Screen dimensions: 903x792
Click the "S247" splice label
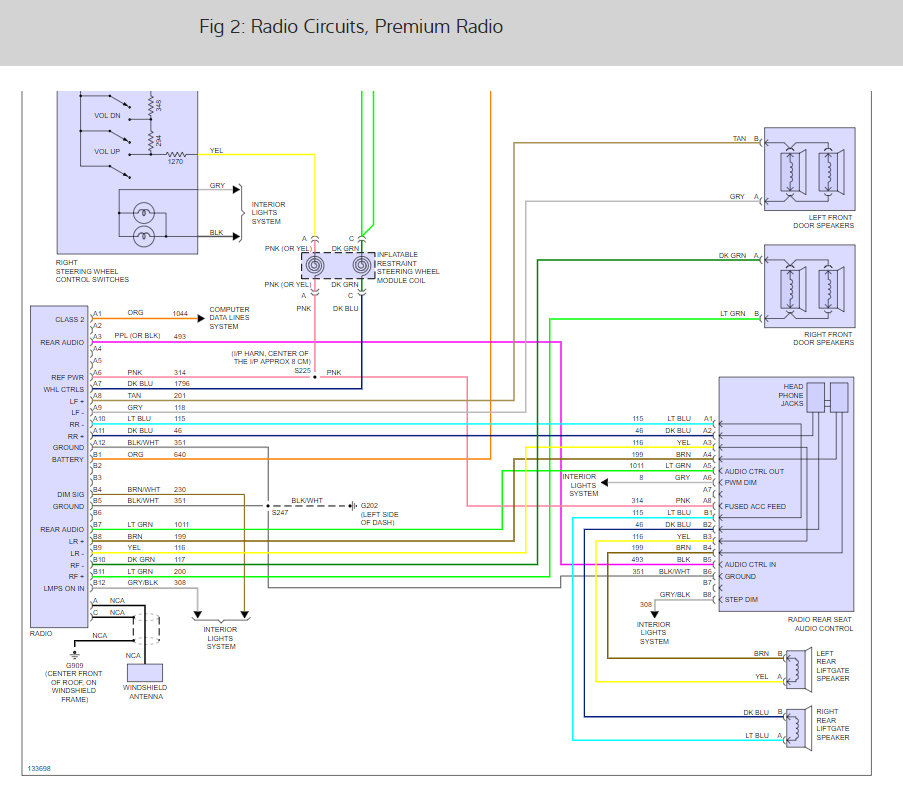280,512
